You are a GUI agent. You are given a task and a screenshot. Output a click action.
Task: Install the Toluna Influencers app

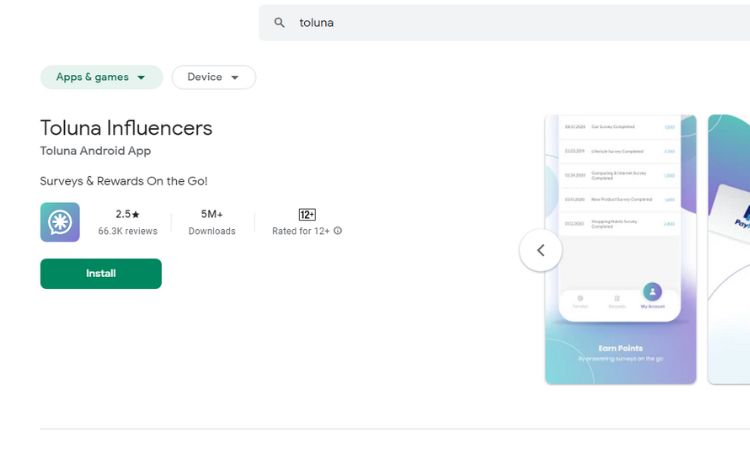[101, 274]
